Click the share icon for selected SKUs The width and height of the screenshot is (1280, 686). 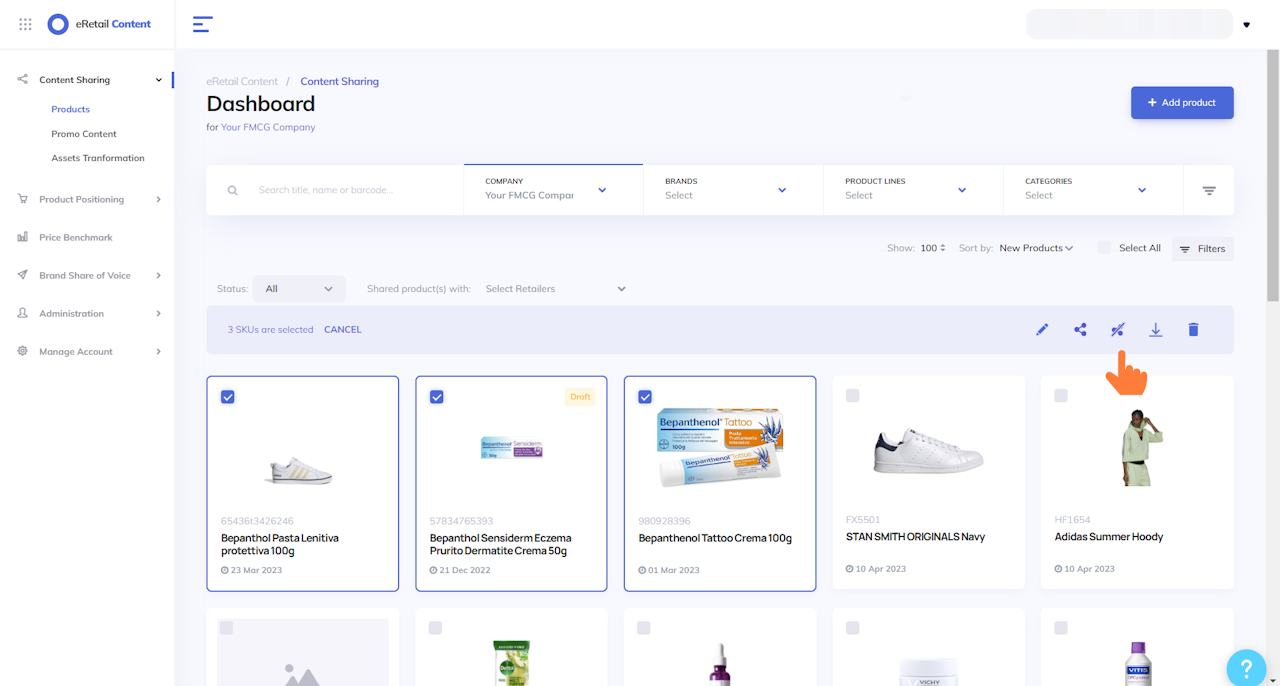tap(1080, 330)
